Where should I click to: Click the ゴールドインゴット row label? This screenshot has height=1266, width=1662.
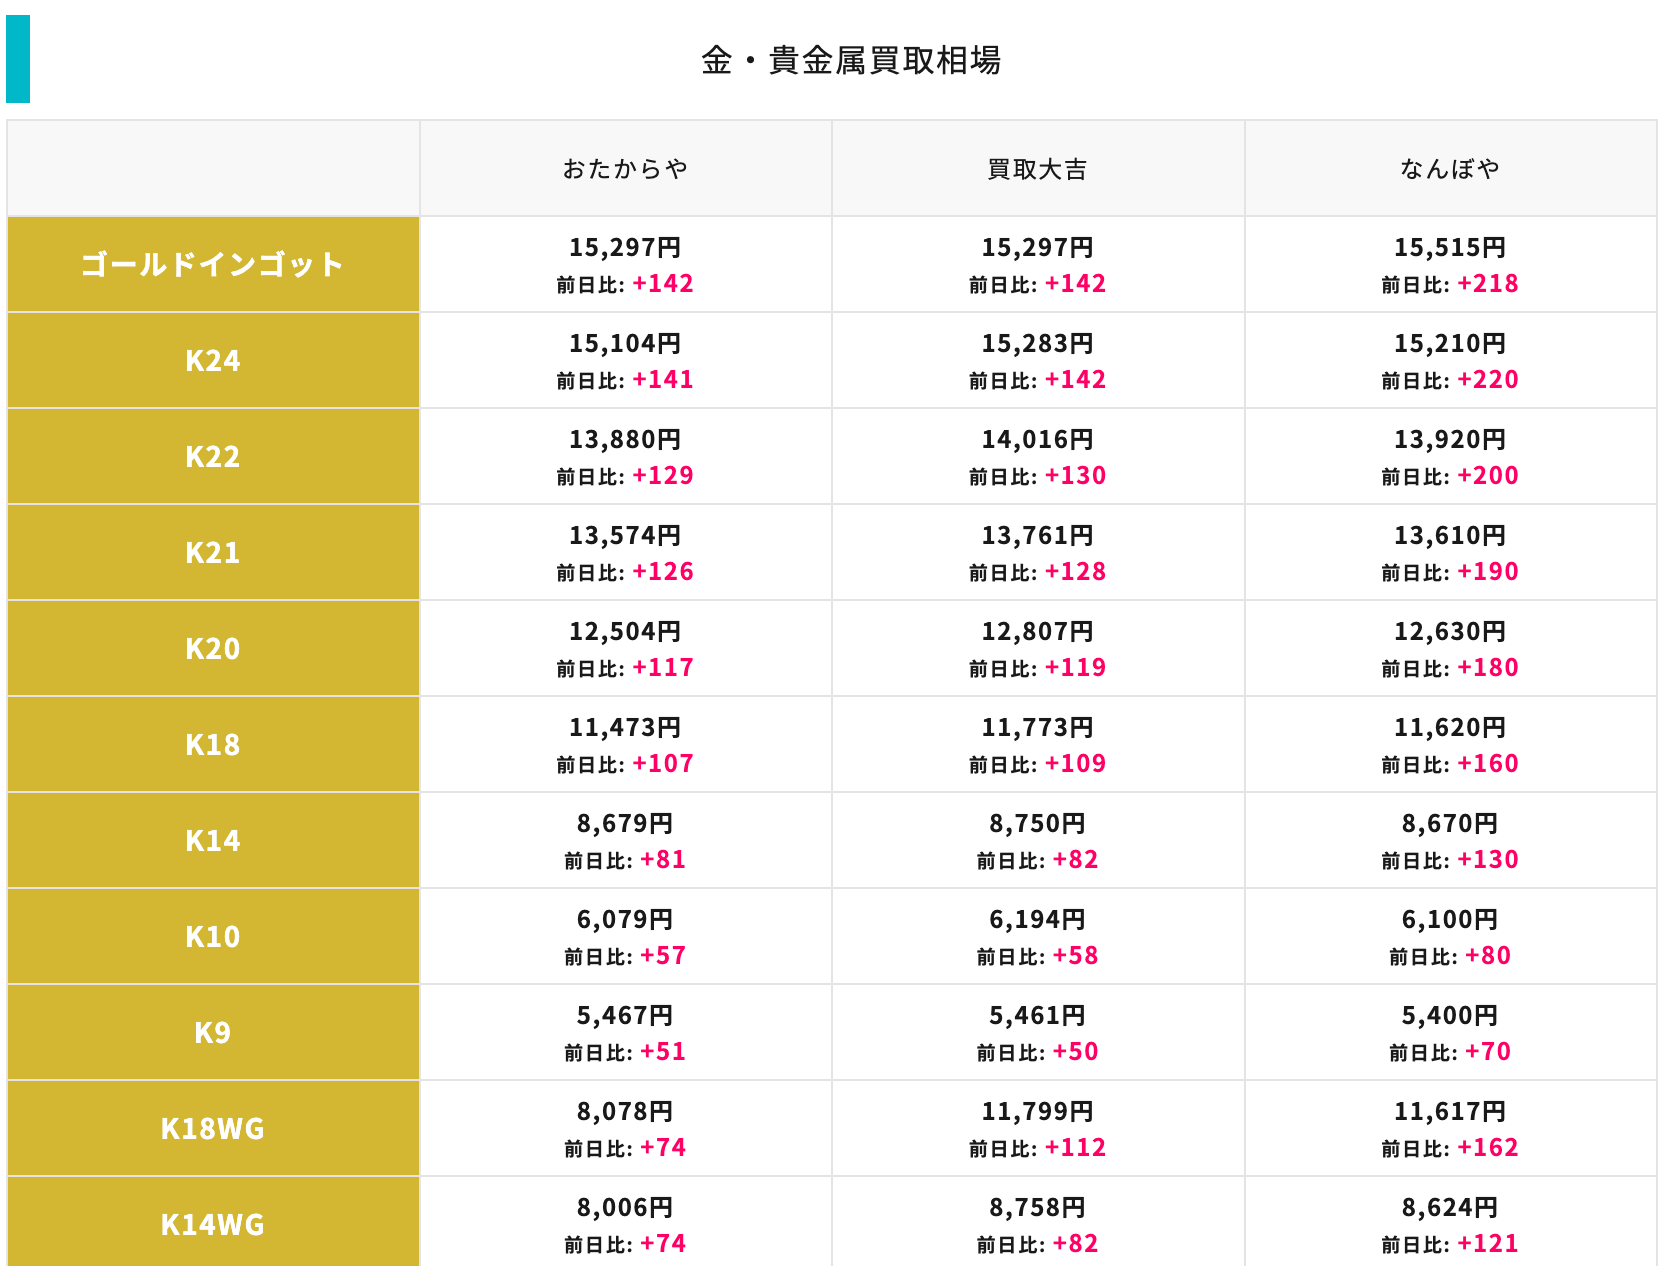213,265
